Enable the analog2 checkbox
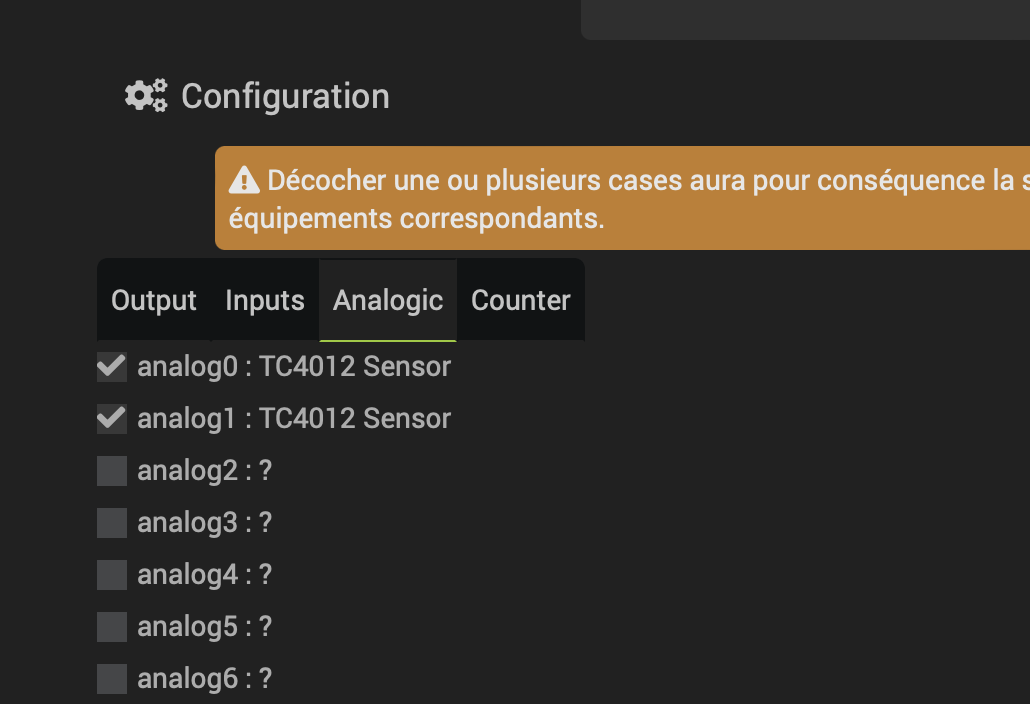The width and height of the screenshot is (1030, 704). pos(111,470)
